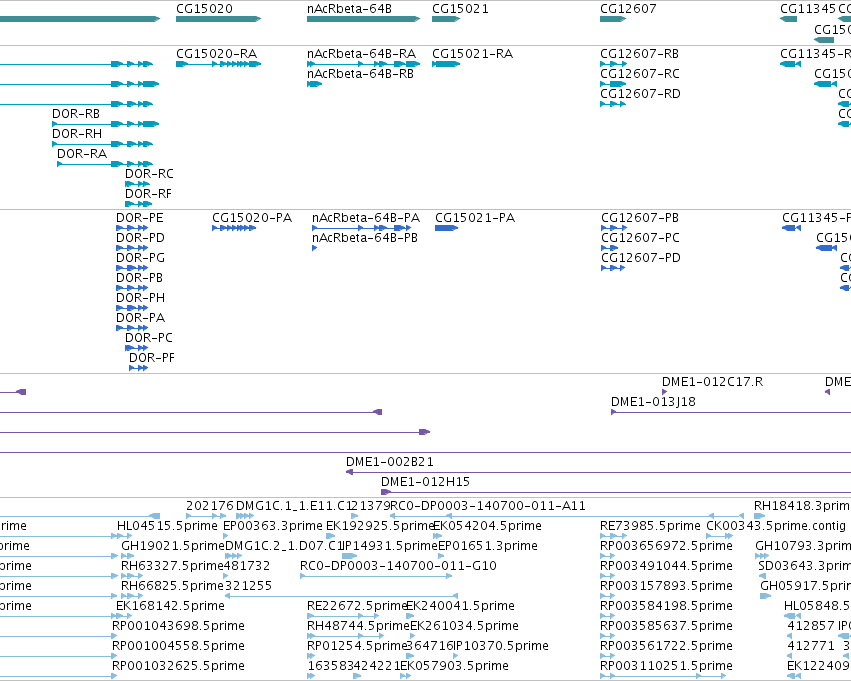Select EST RE73985.5prime

[613, 536]
